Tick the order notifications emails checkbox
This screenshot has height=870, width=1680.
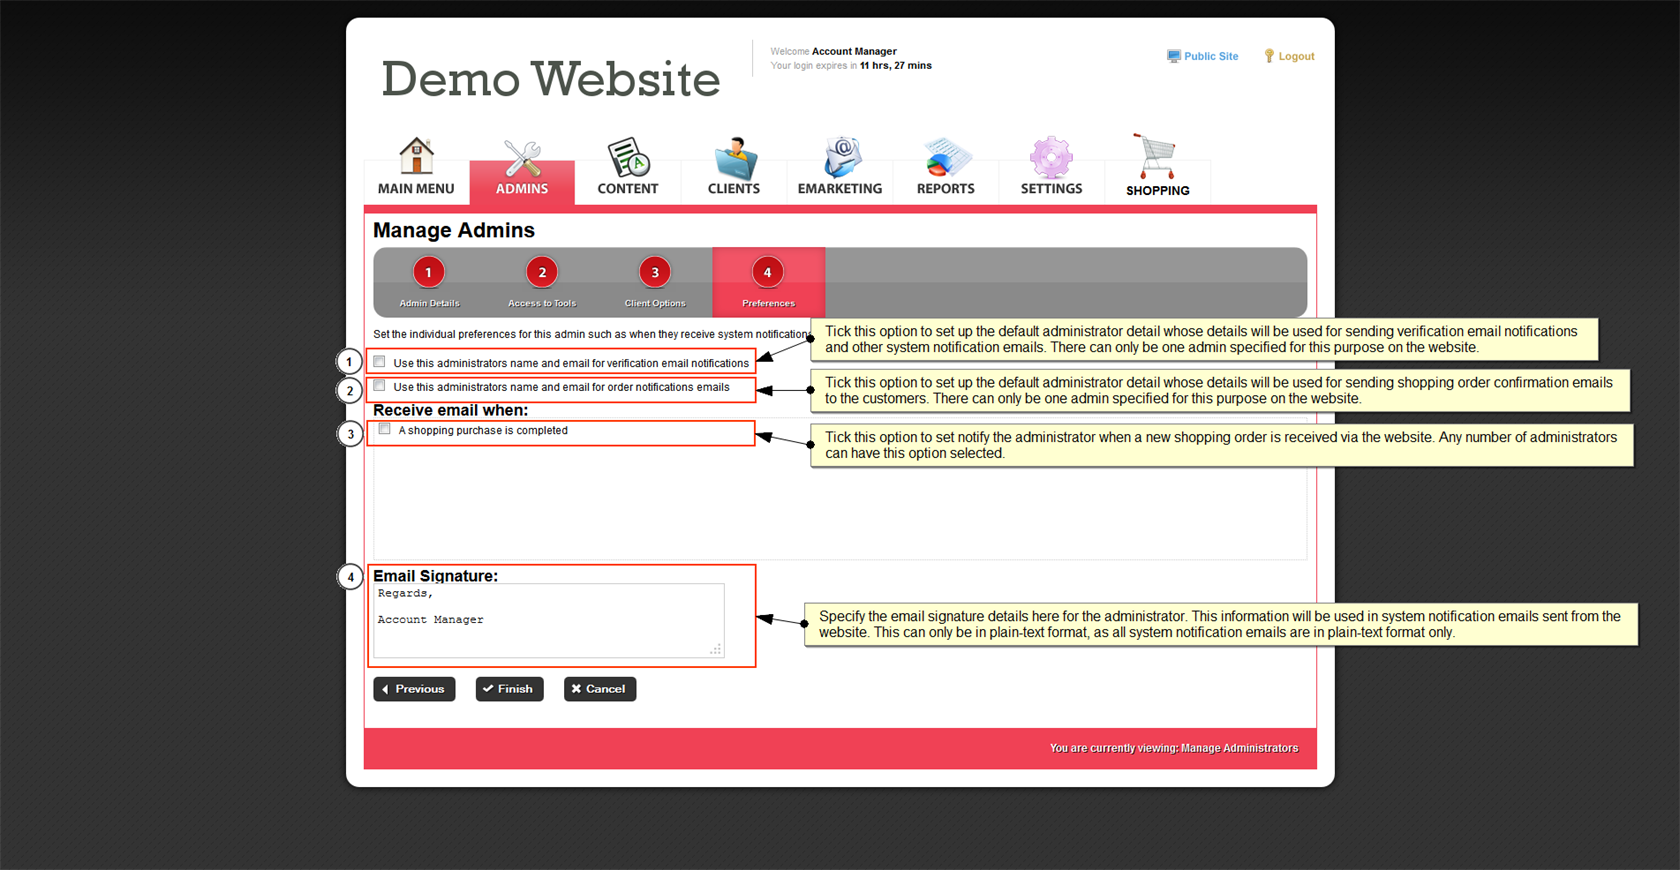coord(380,386)
